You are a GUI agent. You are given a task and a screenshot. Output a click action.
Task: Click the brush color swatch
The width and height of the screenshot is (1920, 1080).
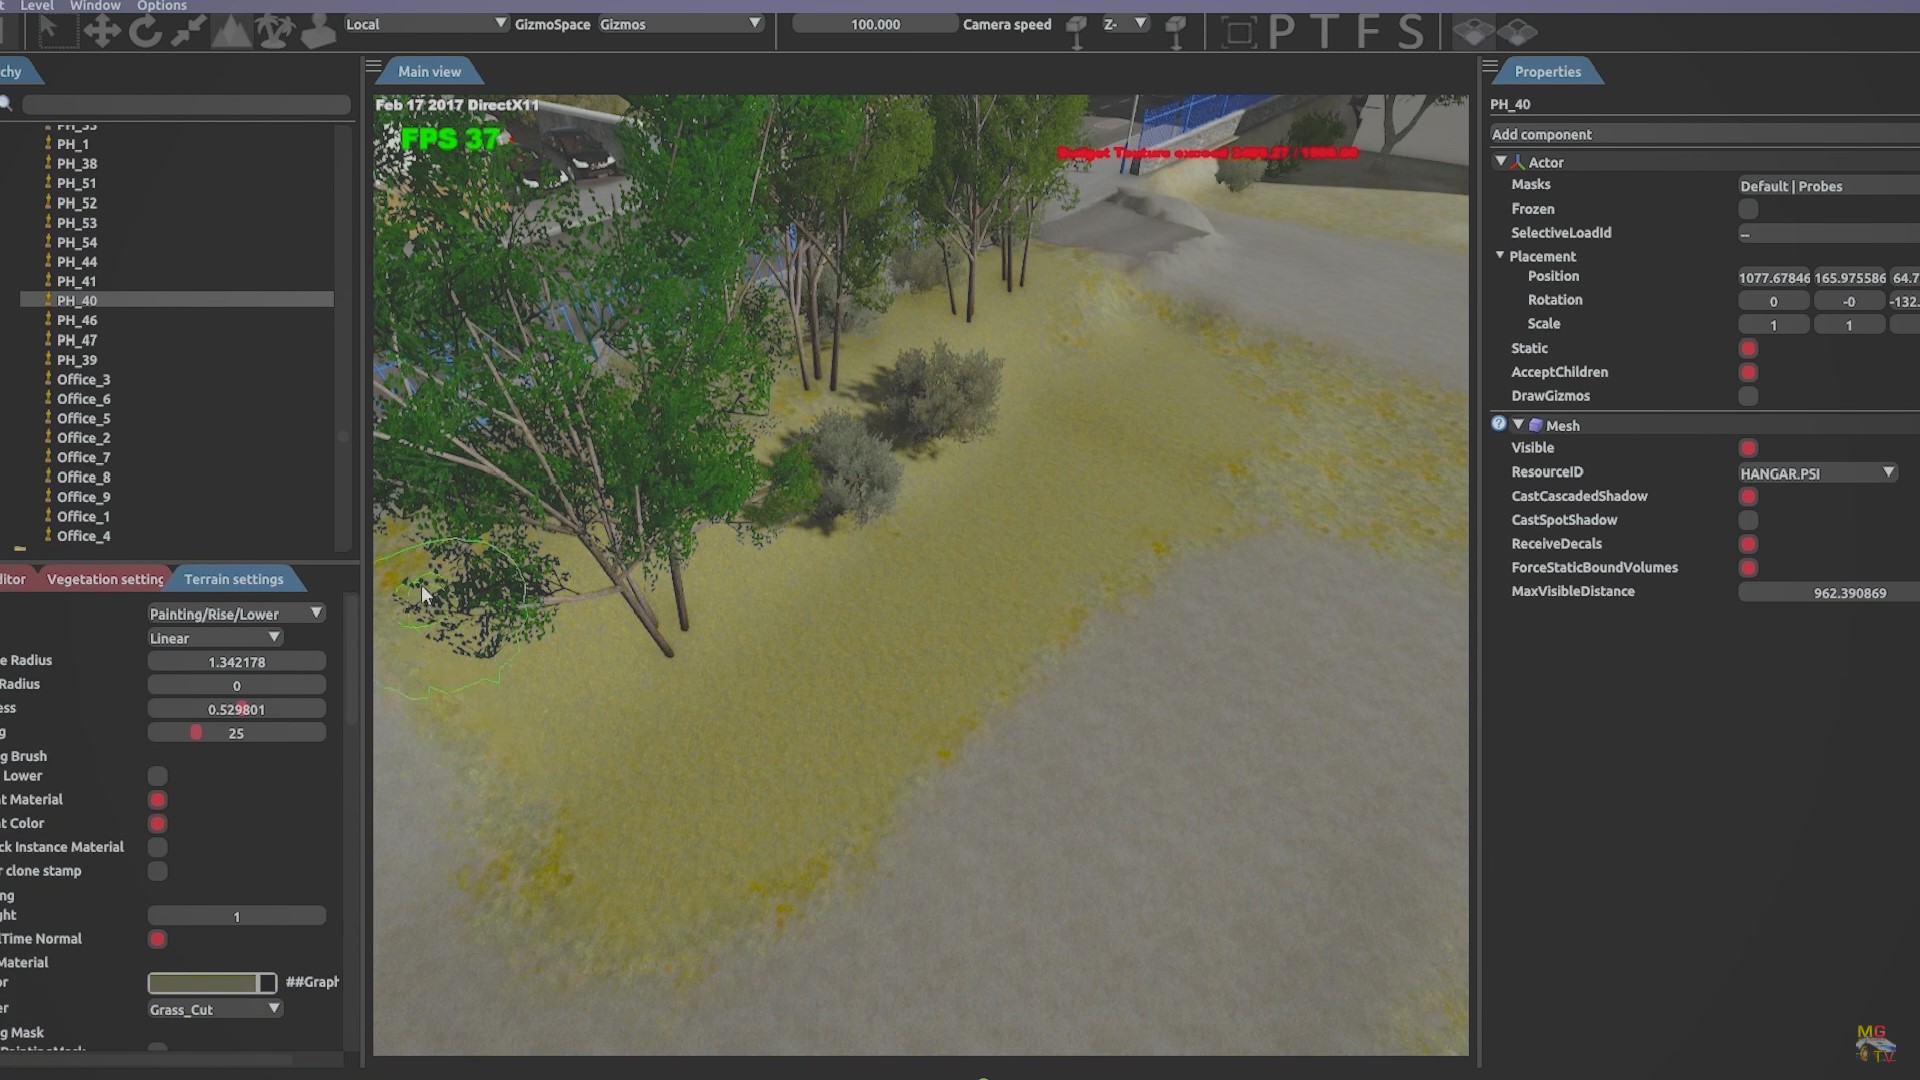(x=212, y=983)
